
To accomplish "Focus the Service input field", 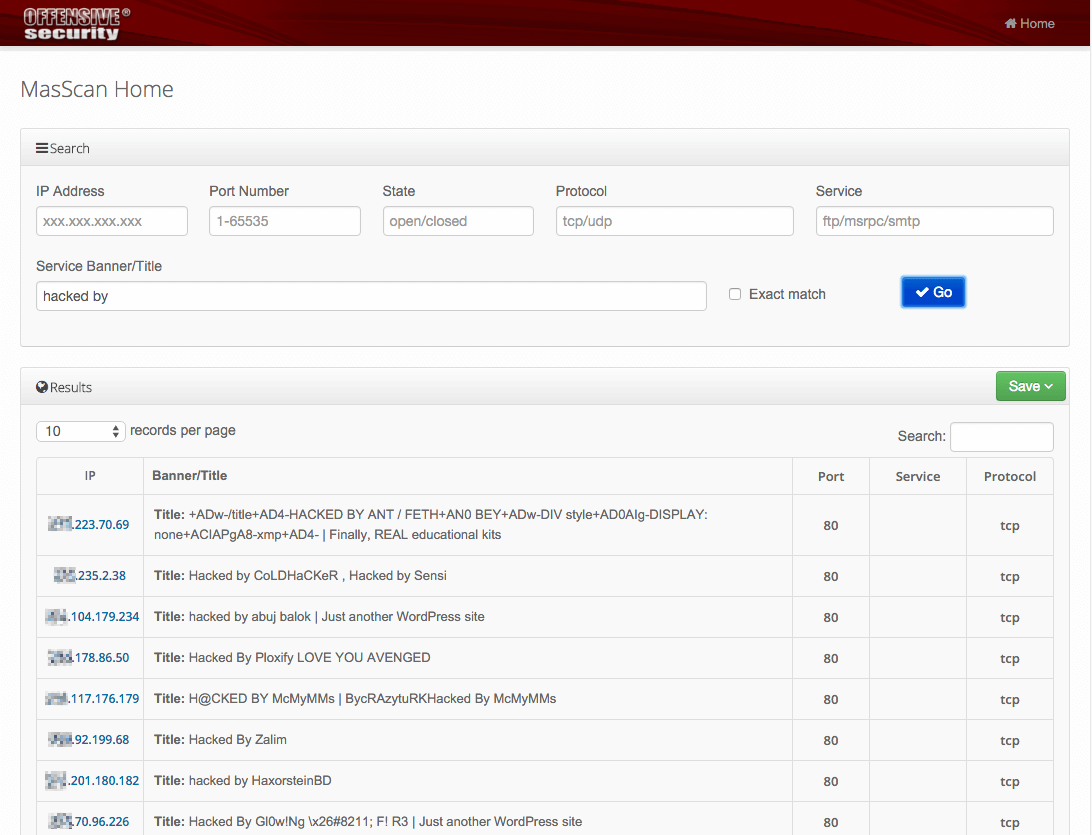I will (934, 221).
